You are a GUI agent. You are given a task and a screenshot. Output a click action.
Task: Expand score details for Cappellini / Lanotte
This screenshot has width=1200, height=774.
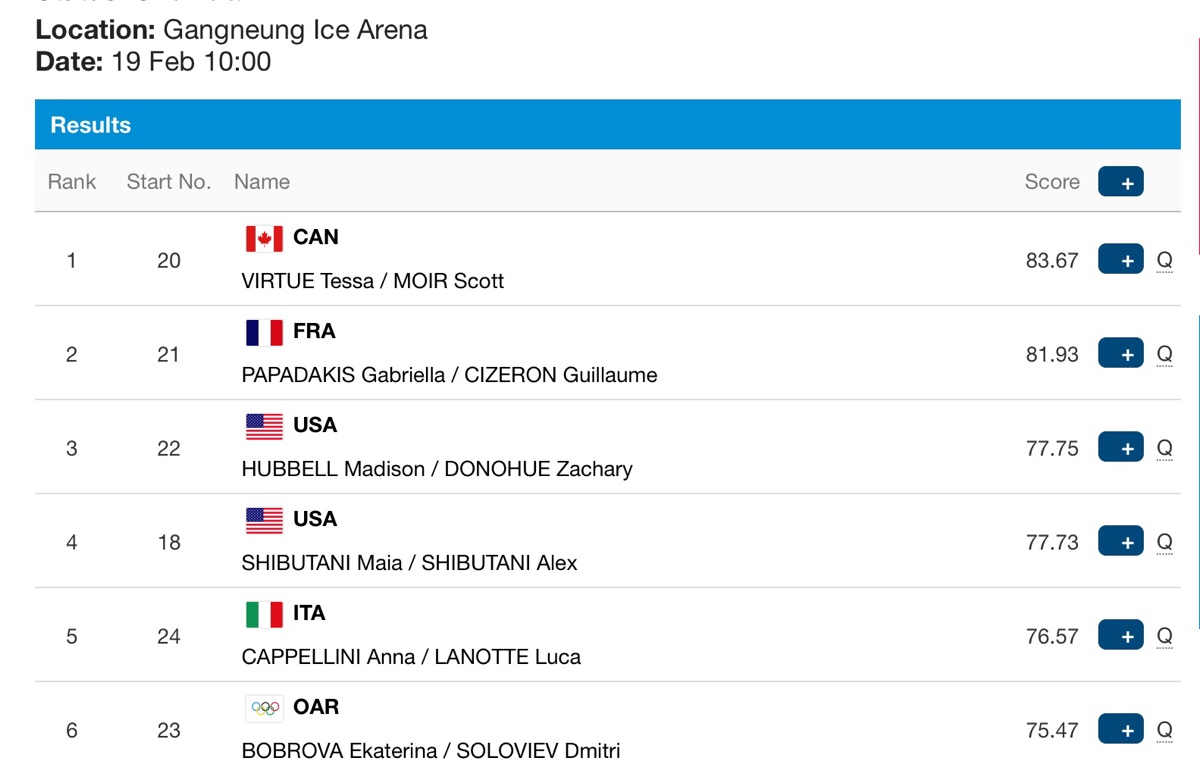tap(1120, 636)
